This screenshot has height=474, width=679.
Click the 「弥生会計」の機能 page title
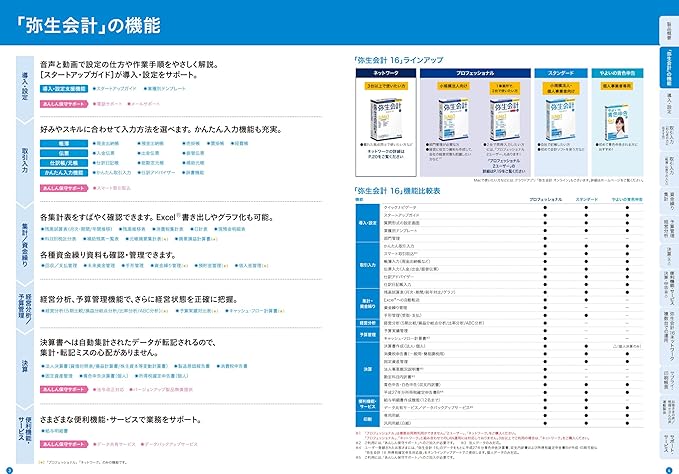click(87, 26)
